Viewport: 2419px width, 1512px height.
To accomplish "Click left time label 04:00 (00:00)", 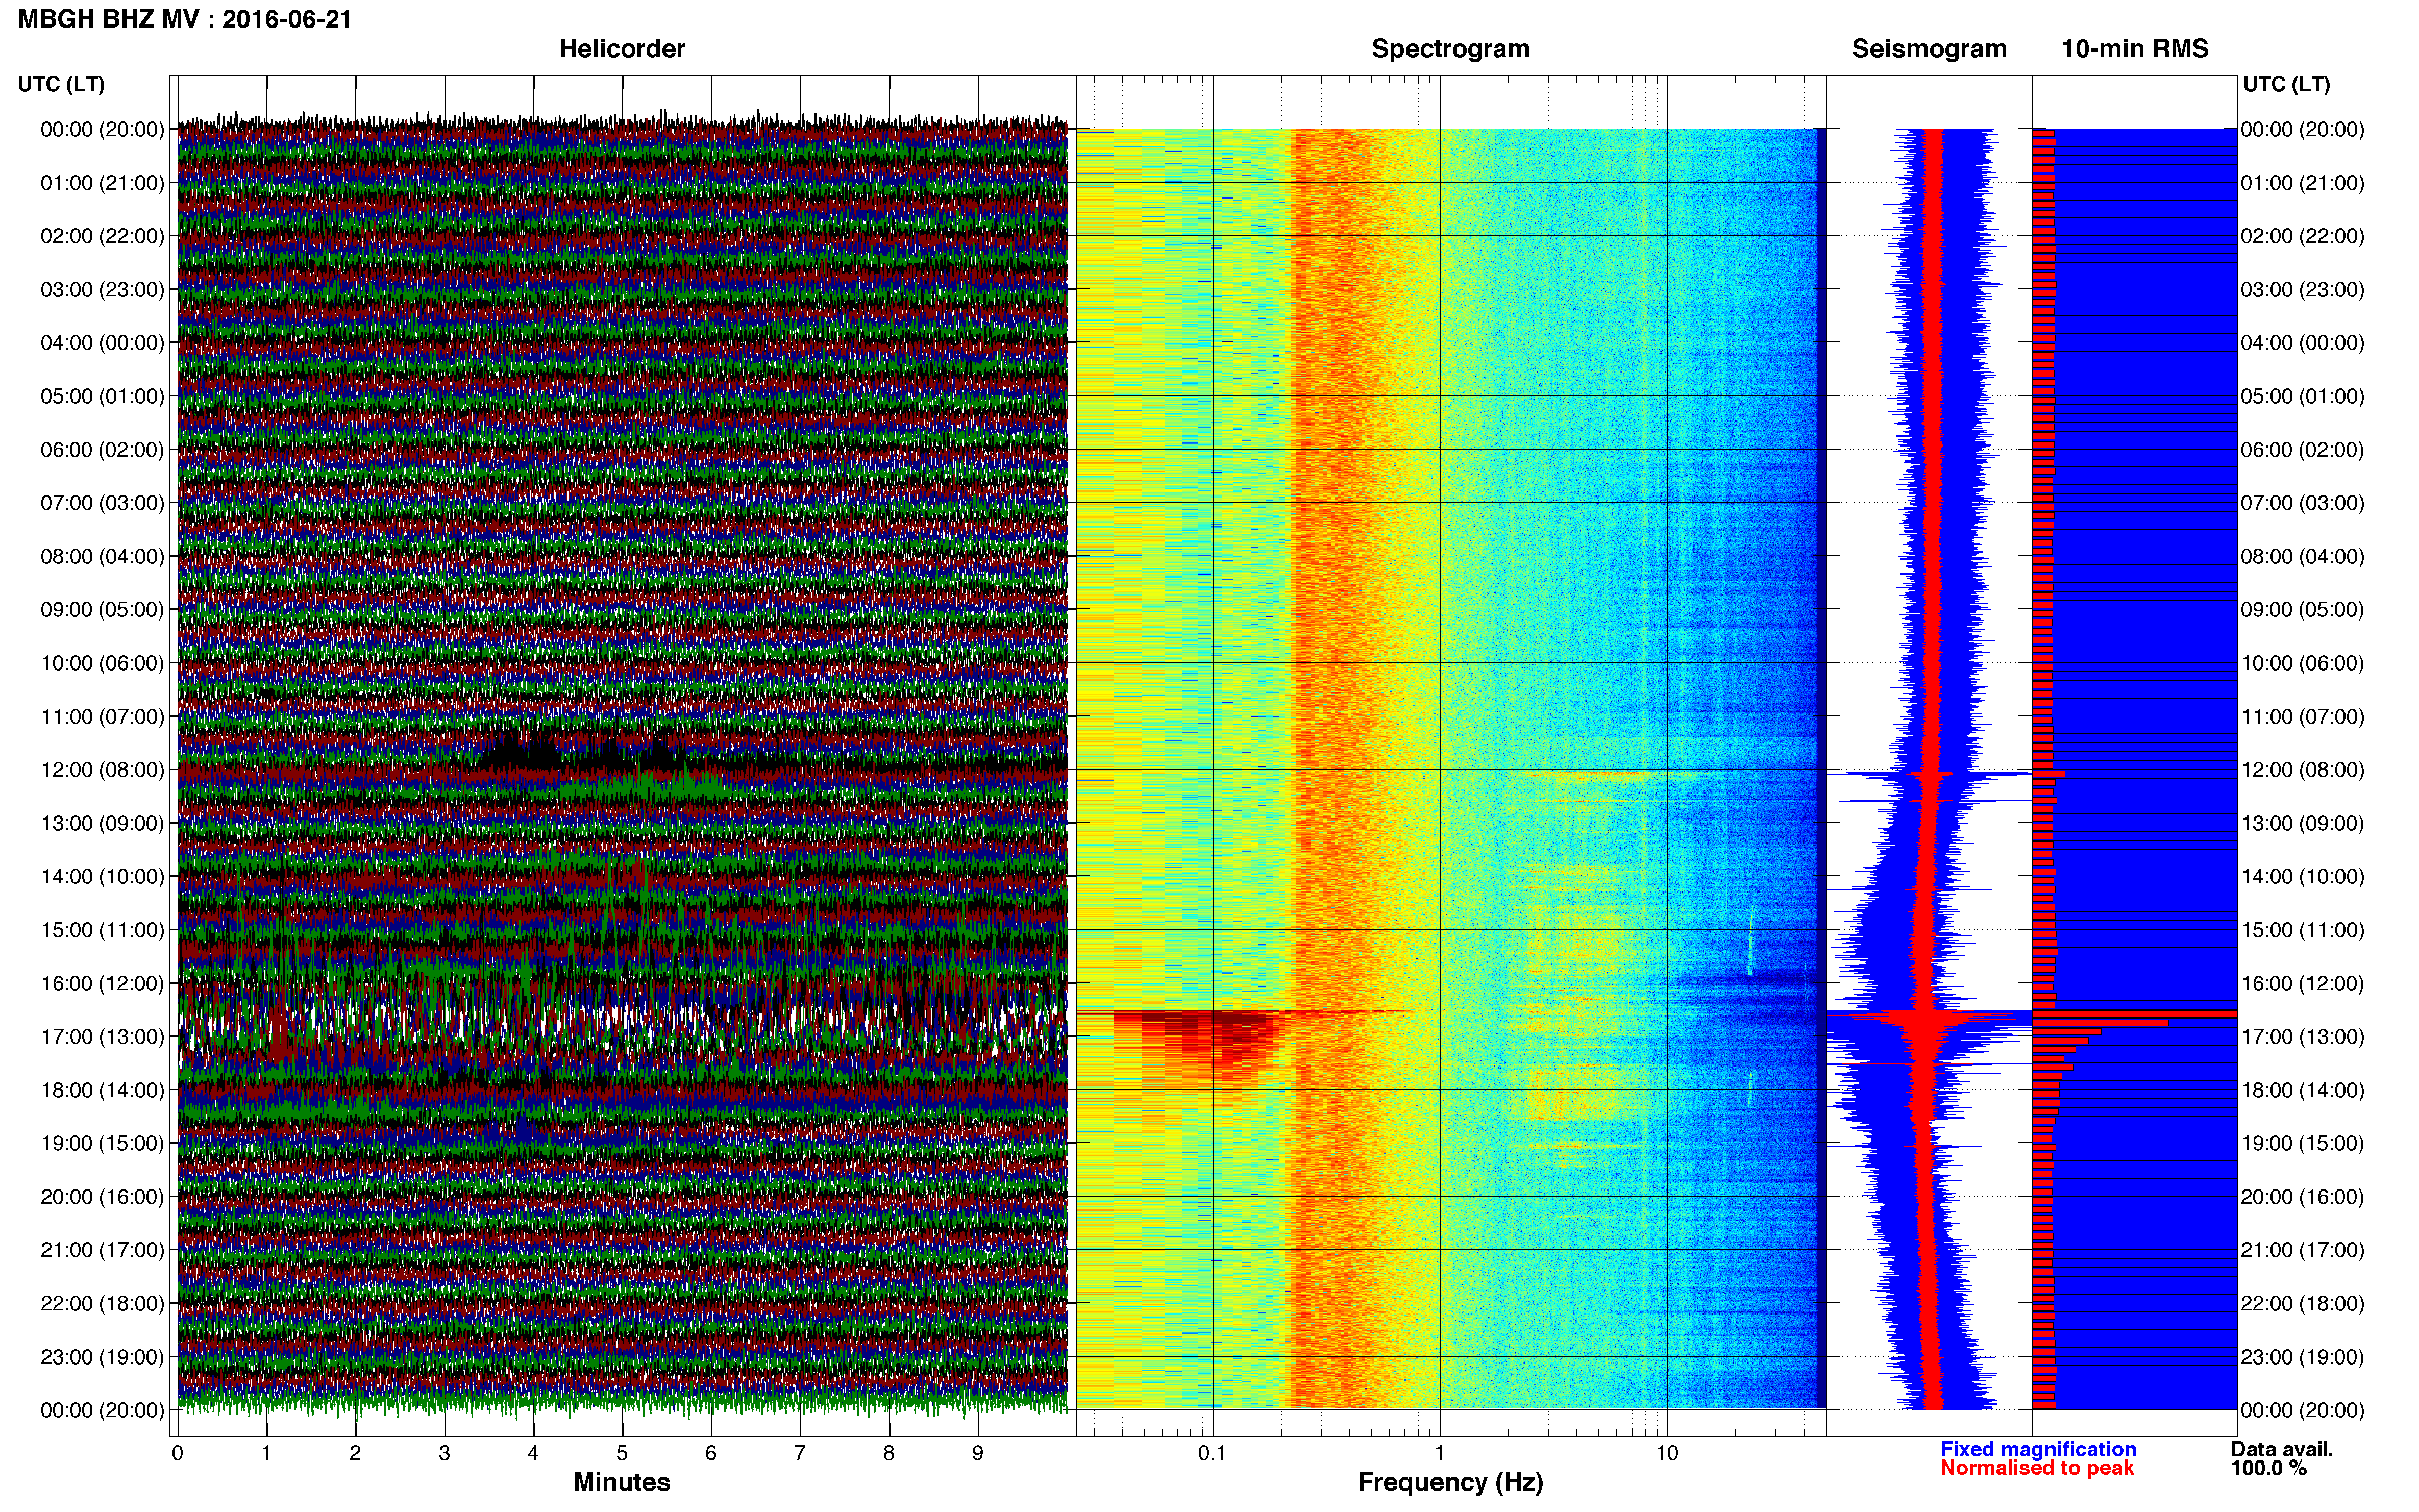I will click(102, 343).
